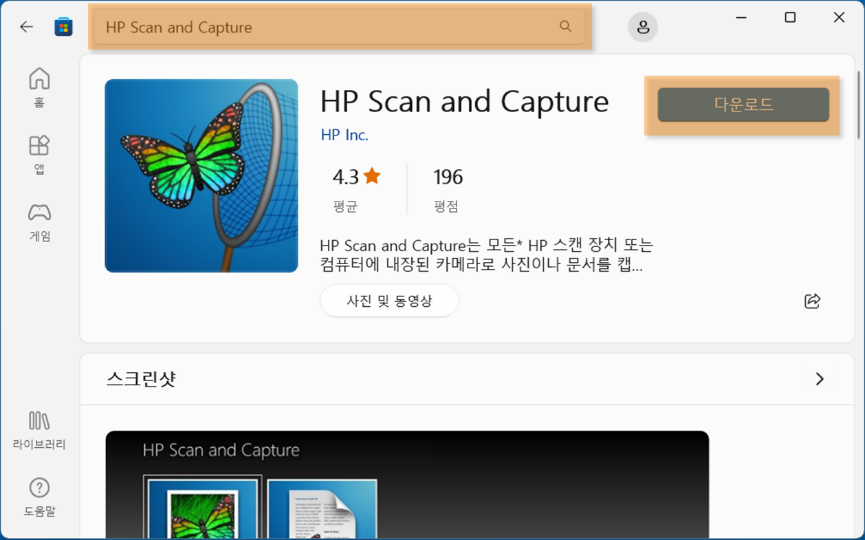Minimize the Microsoft Store window
Viewport: 865px width, 540px height.
(x=741, y=18)
